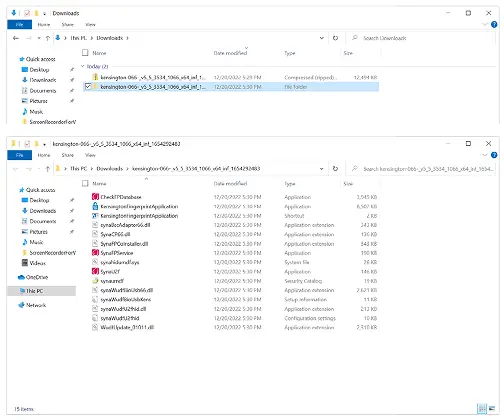Select the SynaFPService application icon
The width and height of the screenshot is (504, 420).
(95, 253)
